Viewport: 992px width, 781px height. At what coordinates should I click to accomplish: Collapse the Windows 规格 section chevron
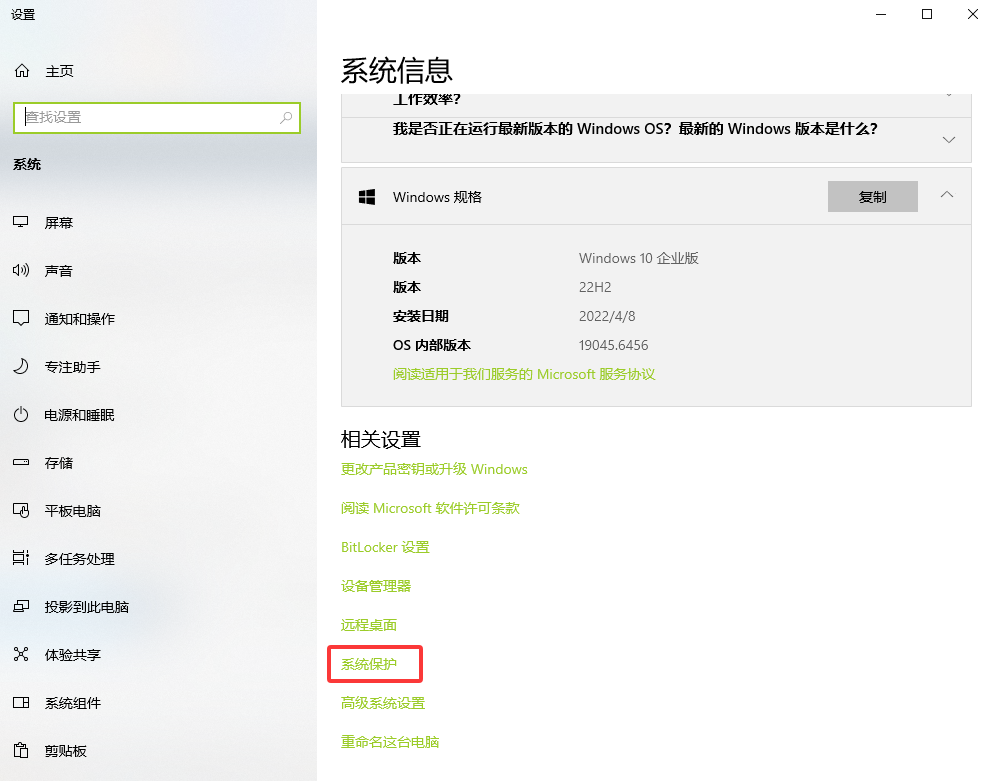pyautogui.click(x=946, y=195)
